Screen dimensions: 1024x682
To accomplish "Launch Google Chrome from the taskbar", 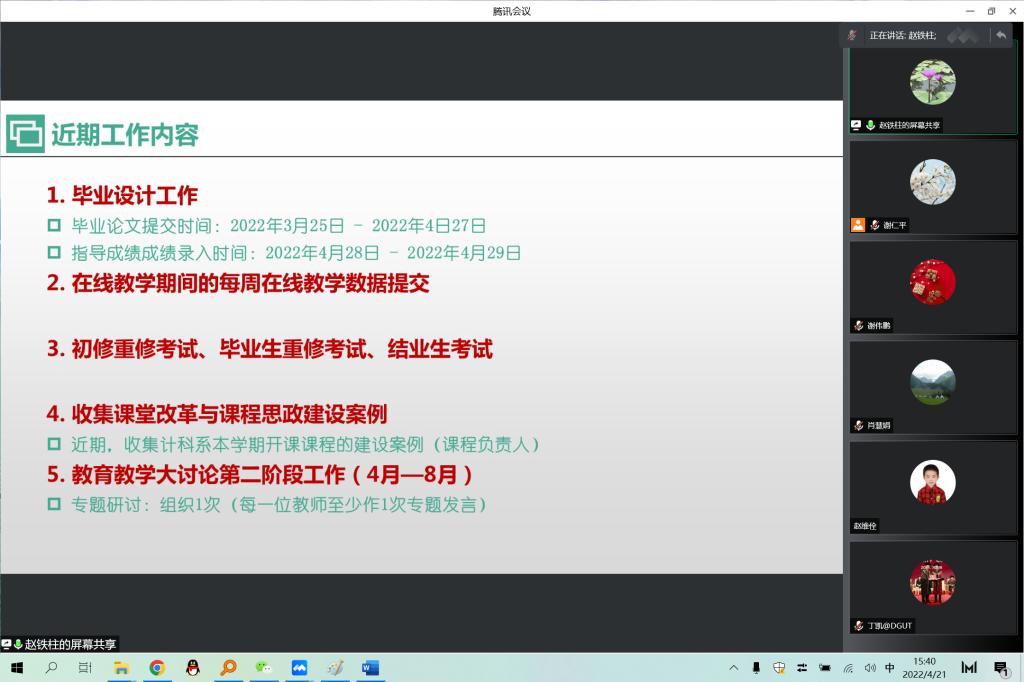I will click(157, 668).
